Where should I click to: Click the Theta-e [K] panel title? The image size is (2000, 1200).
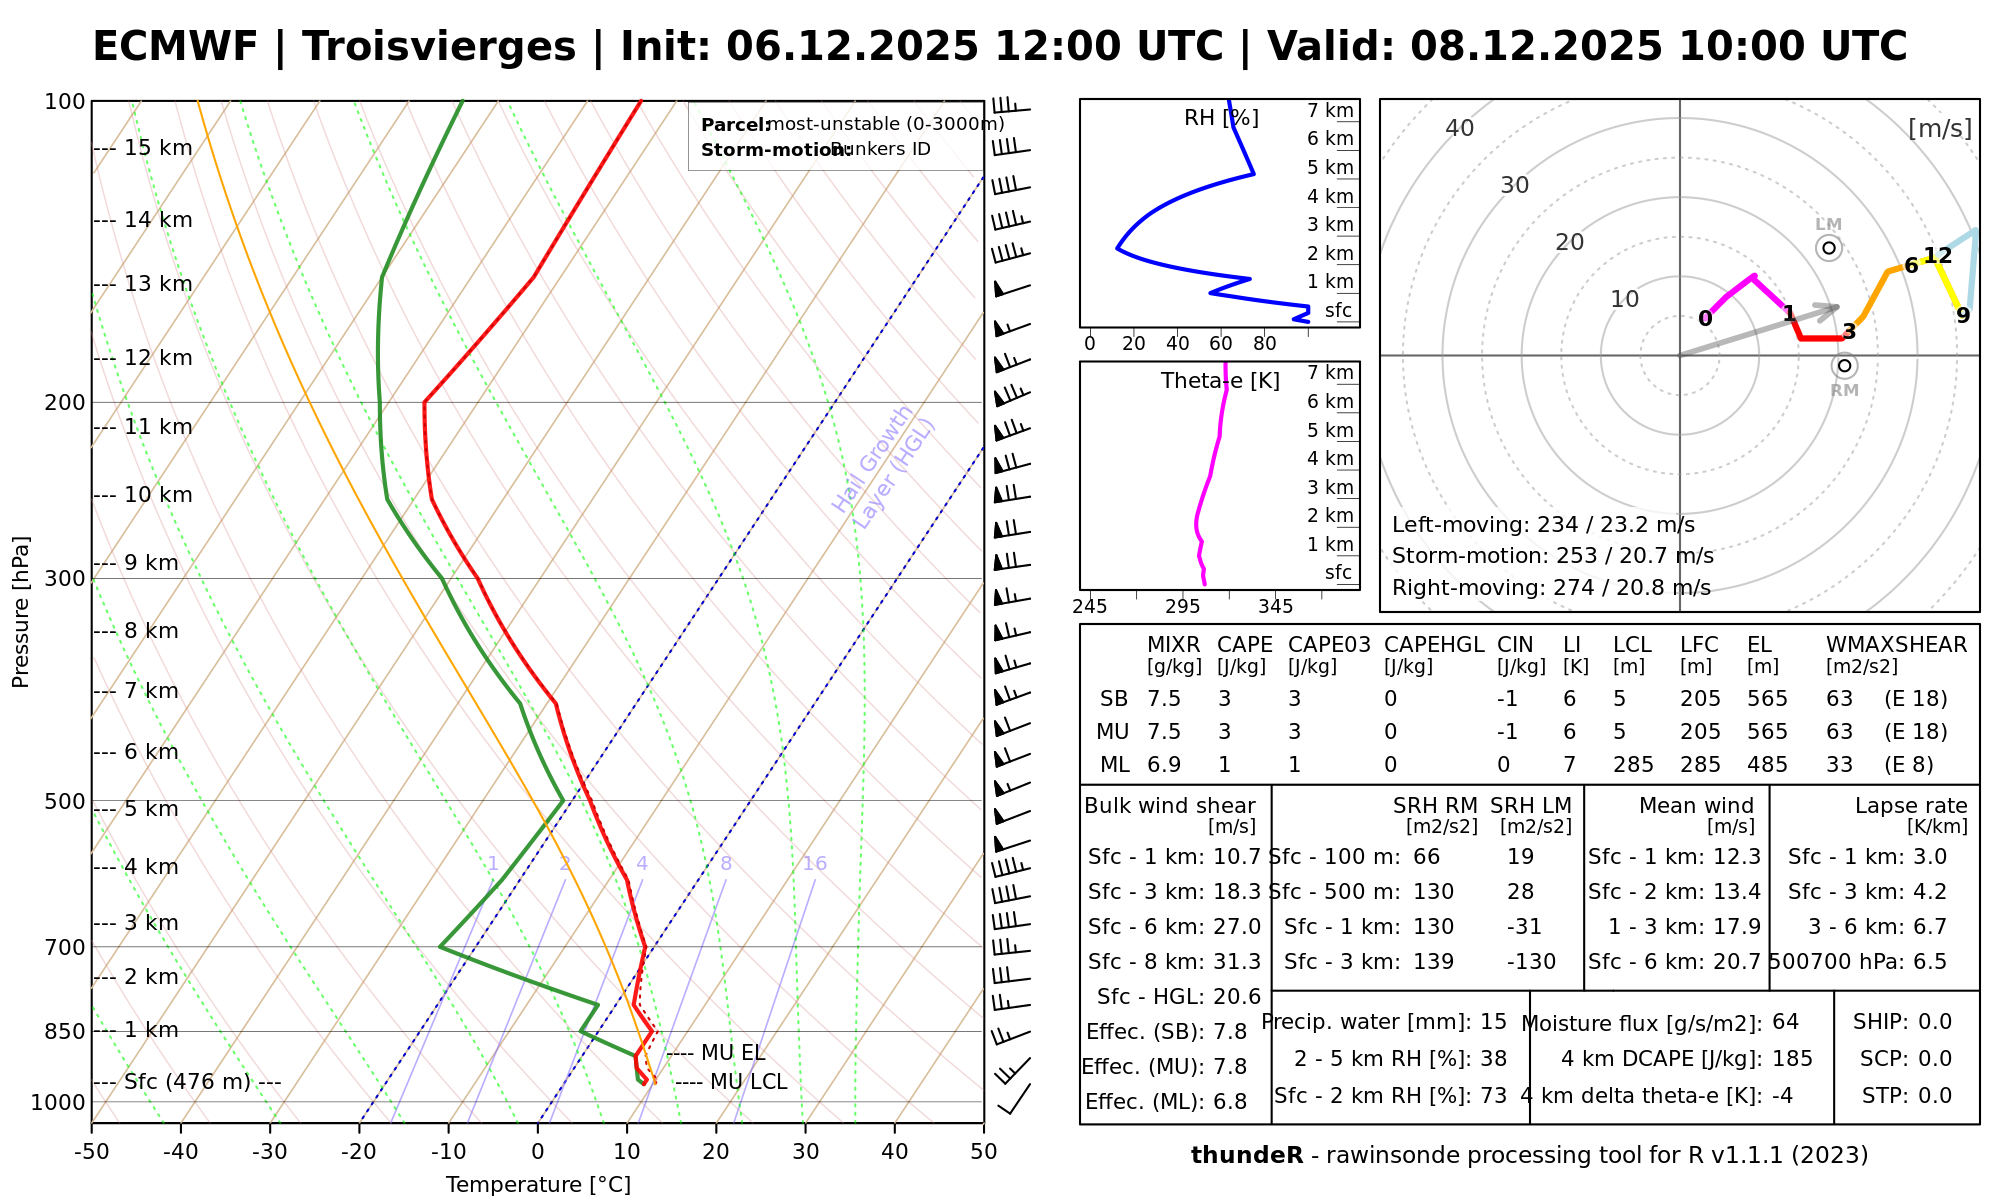pyautogui.click(x=1220, y=381)
